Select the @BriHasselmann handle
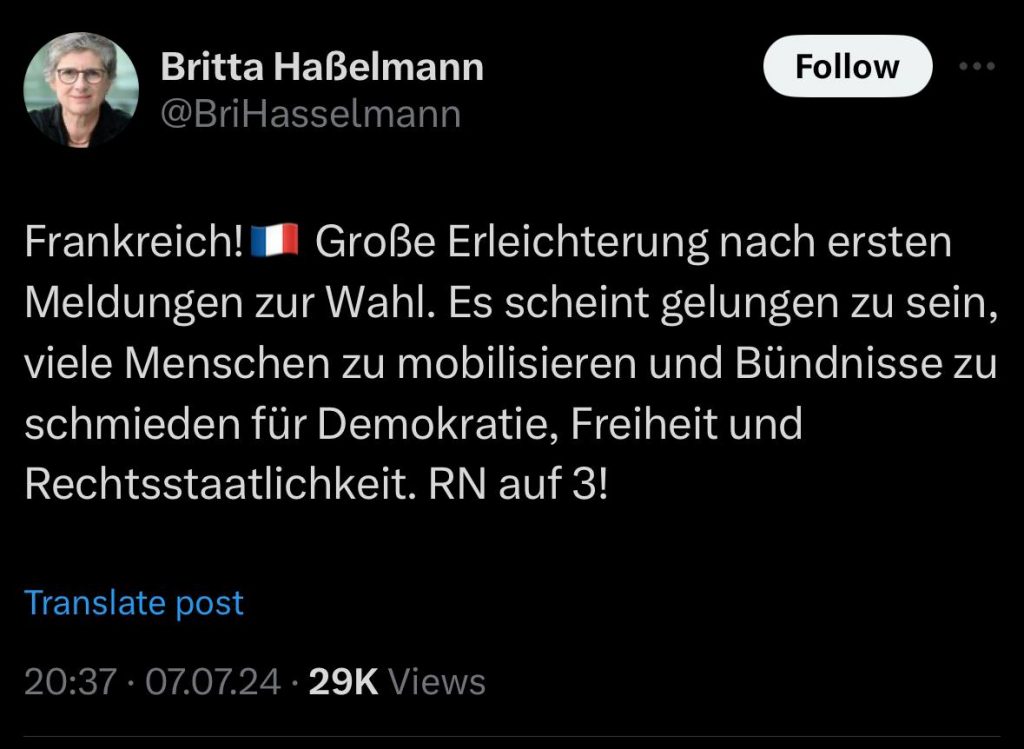1024x749 pixels. coord(311,114)
